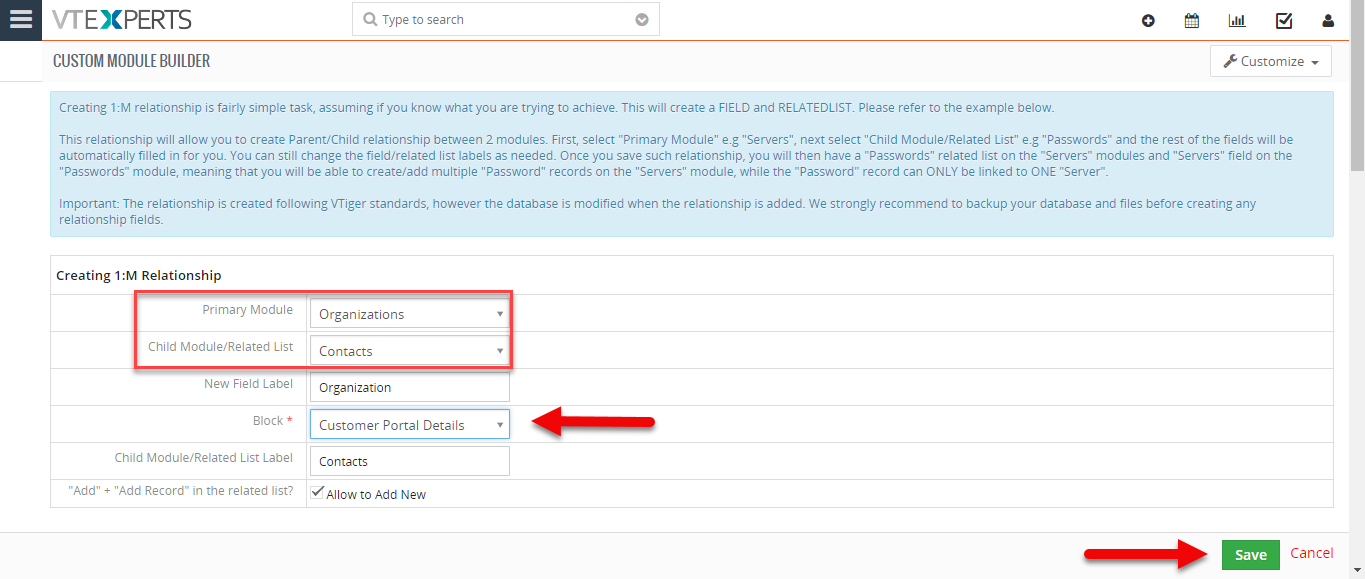Open the hamburger main menu

20,20
